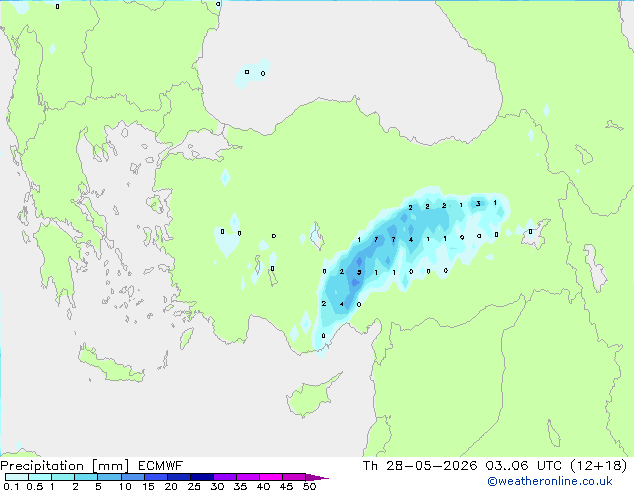The image size is (634, 490).
Task: Click the '45' legend scale label
Action: pyautogui.click(x=286, y=486)
